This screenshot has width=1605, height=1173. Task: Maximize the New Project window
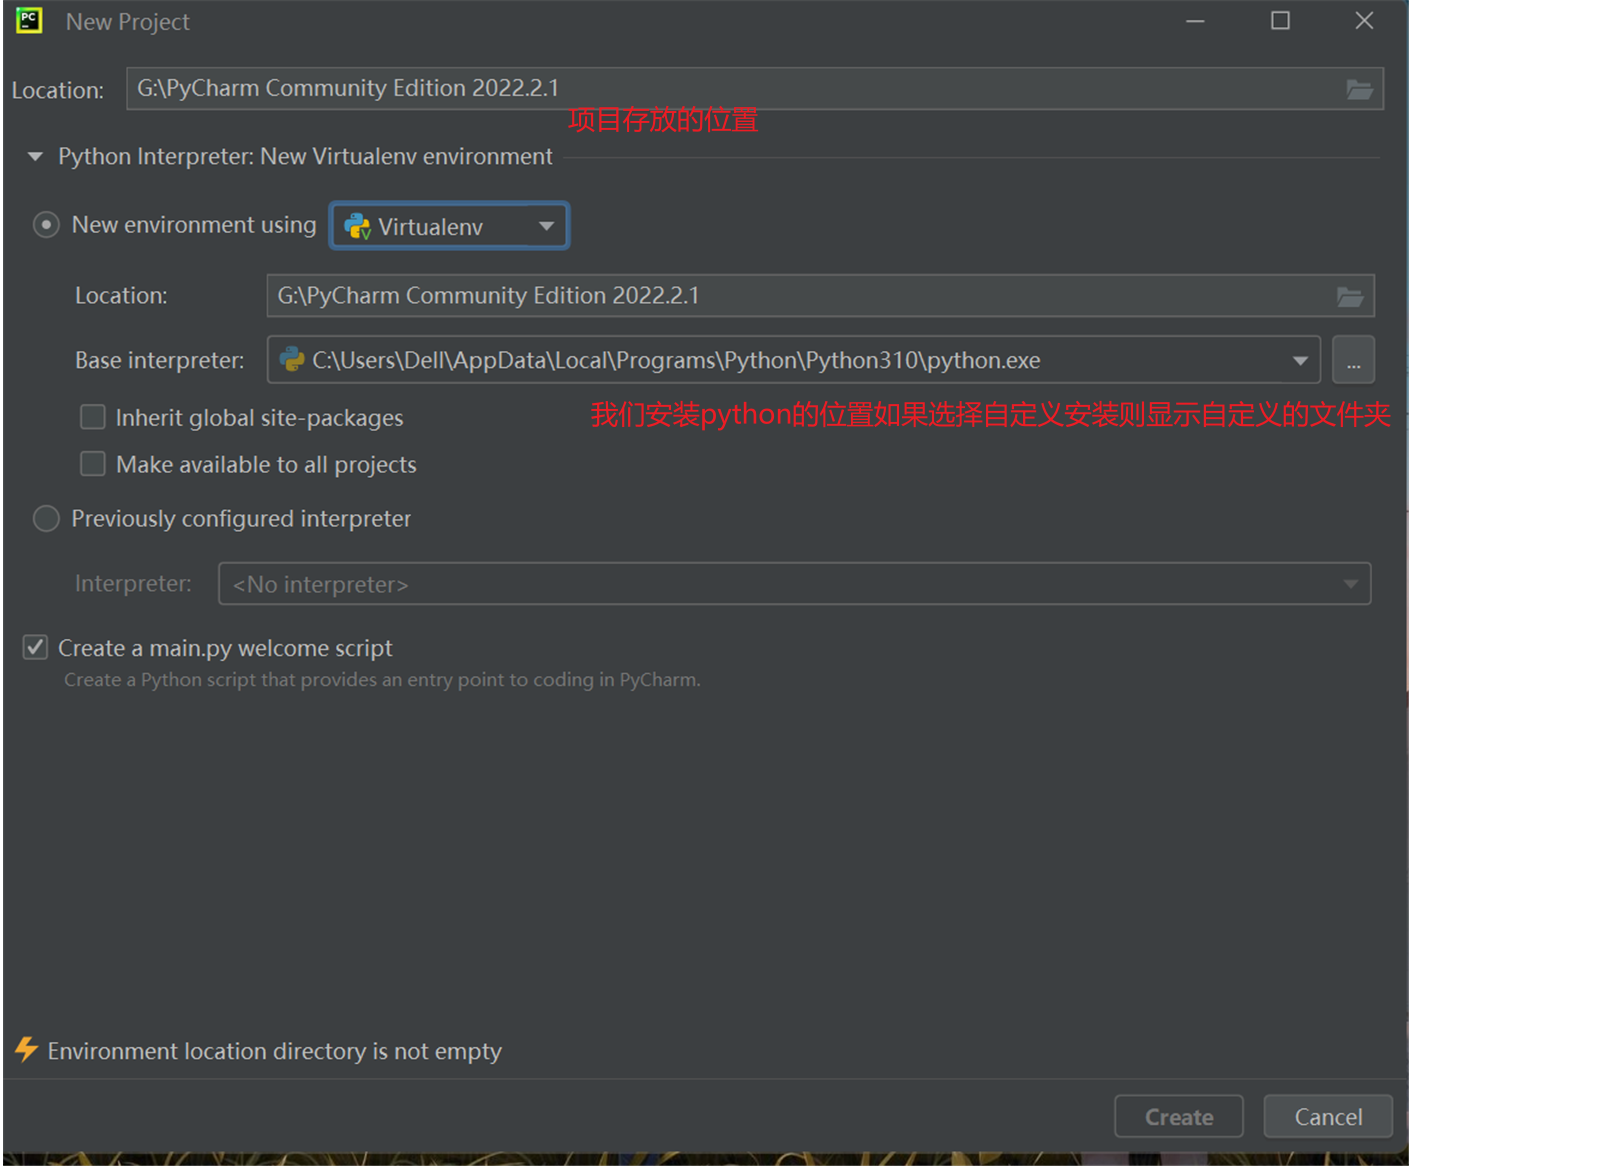click(1279, 21)
